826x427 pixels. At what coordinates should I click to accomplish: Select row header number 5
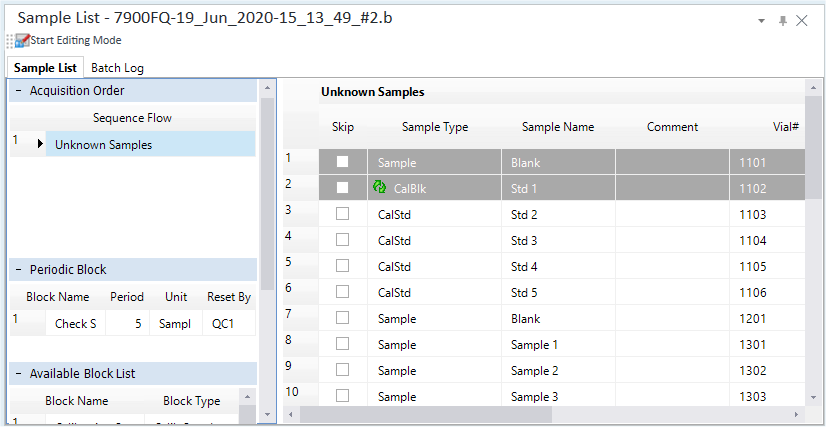pyautogui.click(x=301, y=266)
